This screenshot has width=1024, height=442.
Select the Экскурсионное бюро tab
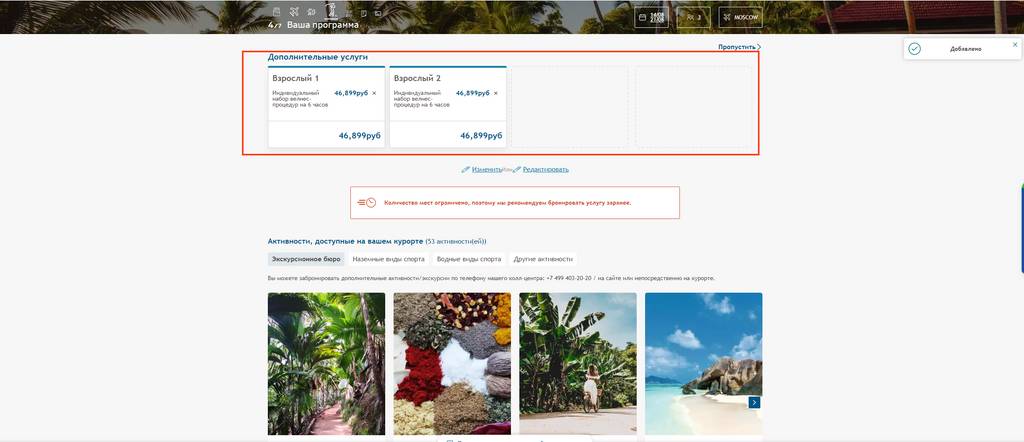click(x=306, y=259)
